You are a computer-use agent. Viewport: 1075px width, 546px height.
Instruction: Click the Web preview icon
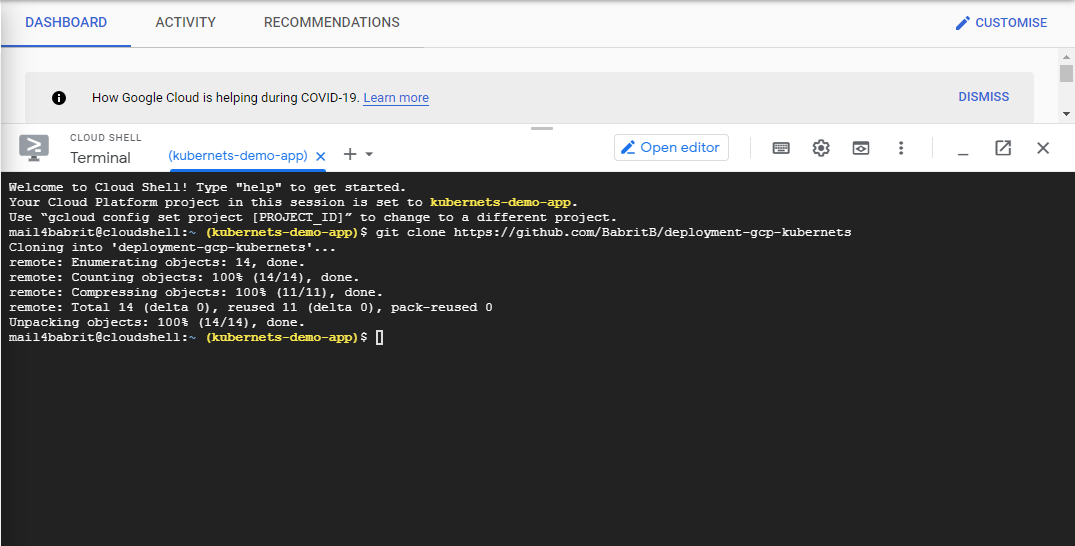pyautogui.click(x=861, y=147)
